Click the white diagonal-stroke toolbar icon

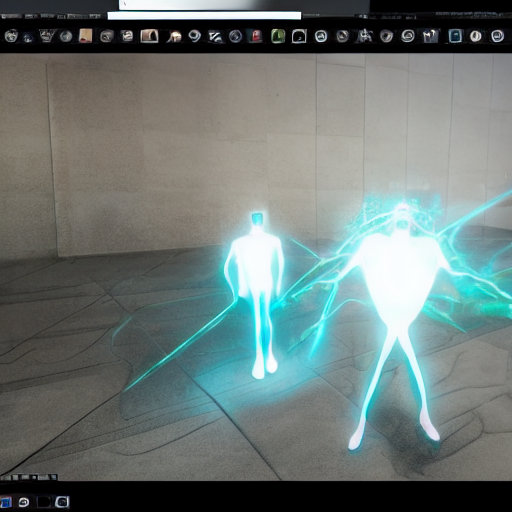[215, 36]
